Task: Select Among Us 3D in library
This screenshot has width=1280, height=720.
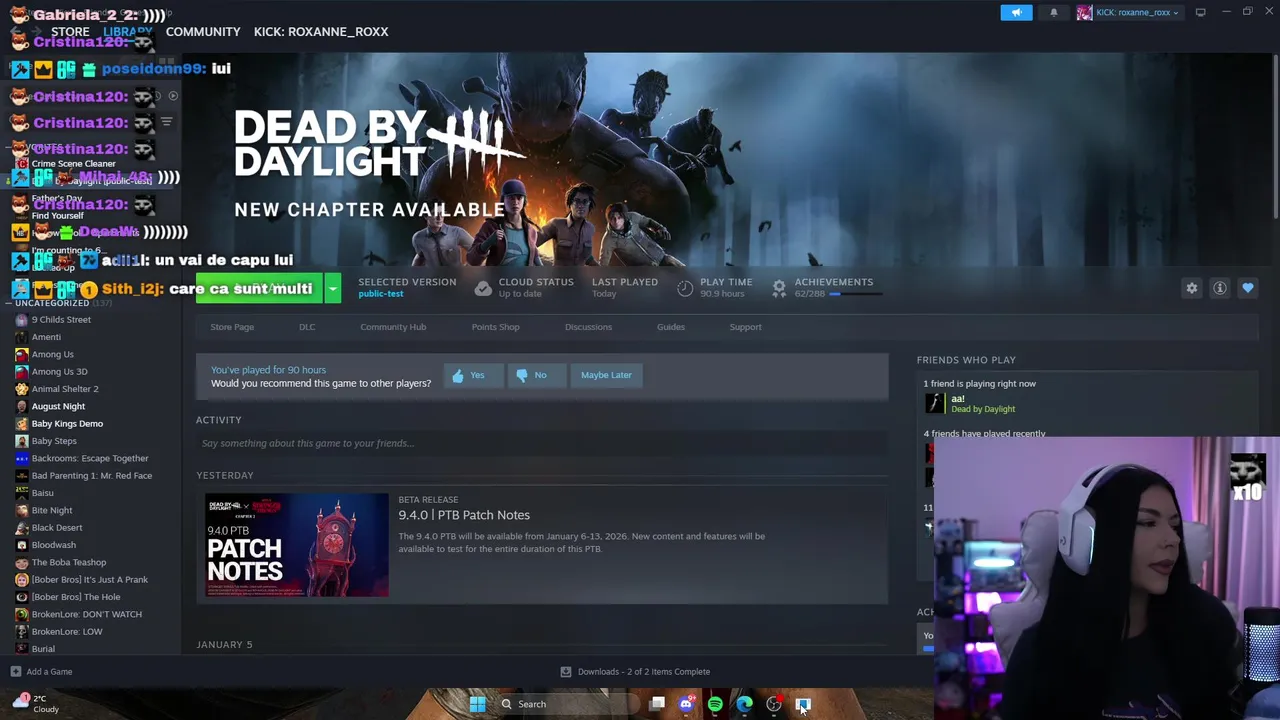Action: click(x=59, y=372)
